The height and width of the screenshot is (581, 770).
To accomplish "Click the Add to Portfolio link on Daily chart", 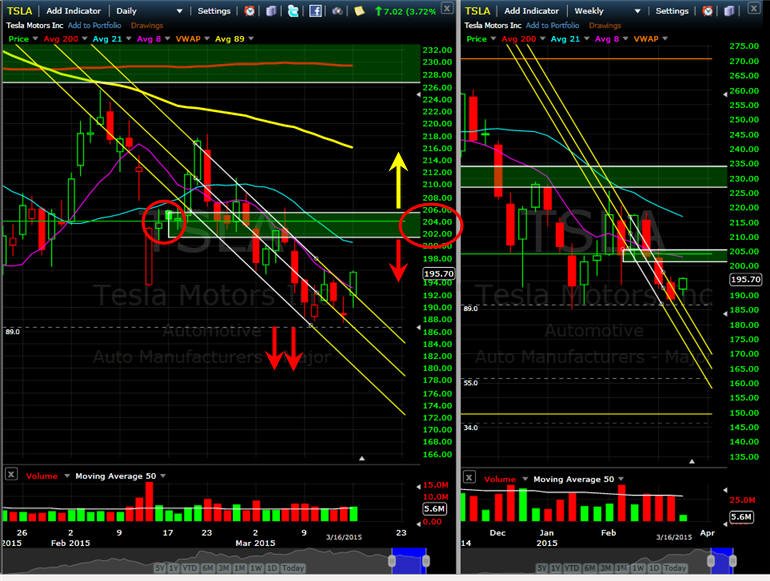I will click(x=94, y=25).
